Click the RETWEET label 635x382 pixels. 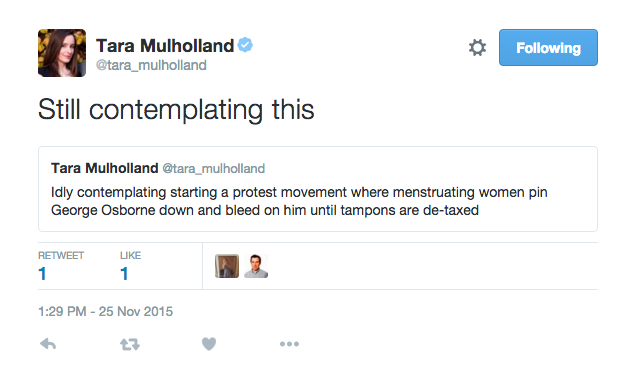click(61, 256)
